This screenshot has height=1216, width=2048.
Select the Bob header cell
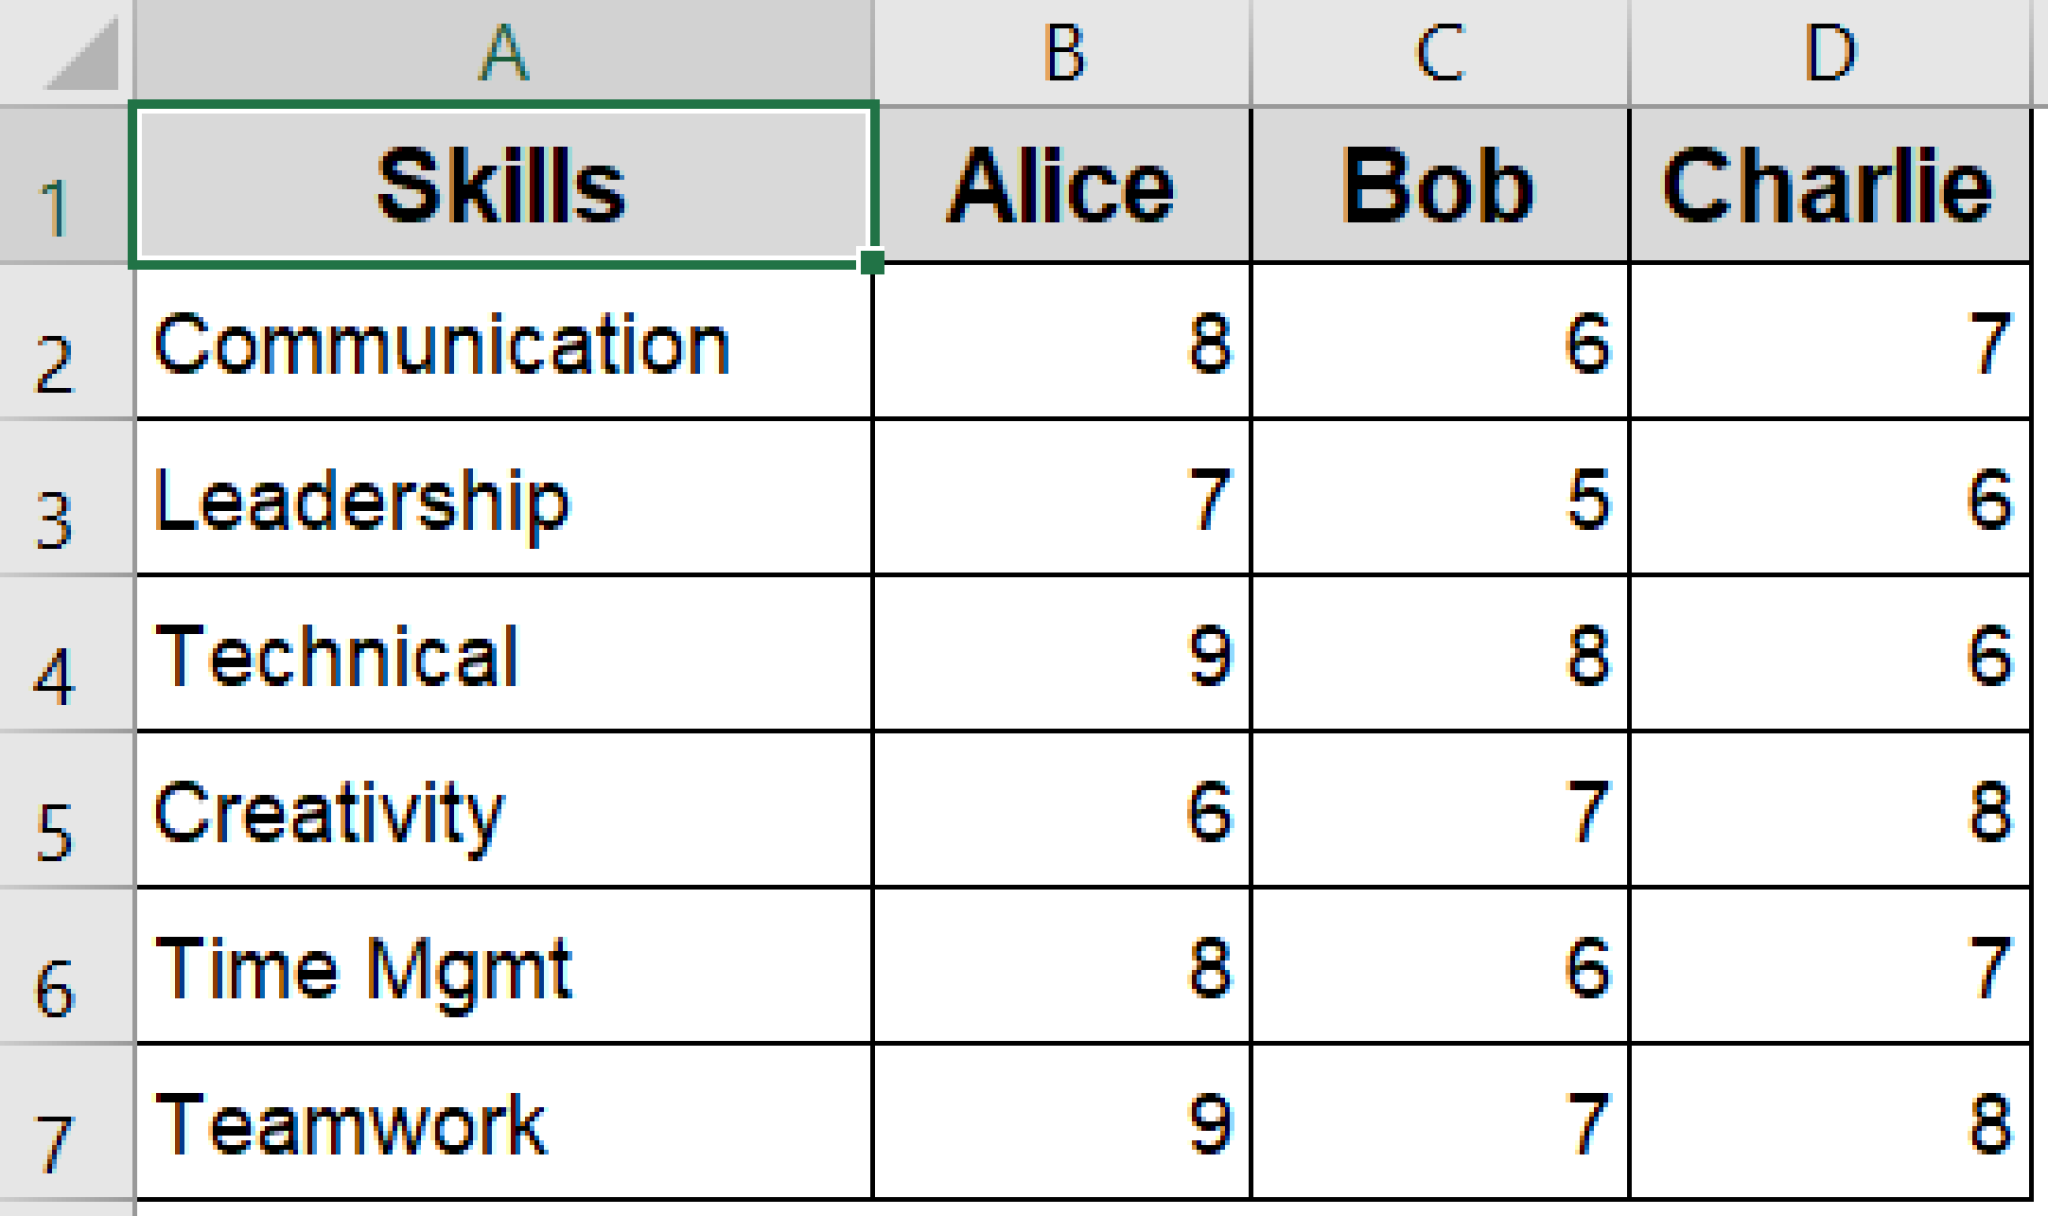pos(1435,185)
